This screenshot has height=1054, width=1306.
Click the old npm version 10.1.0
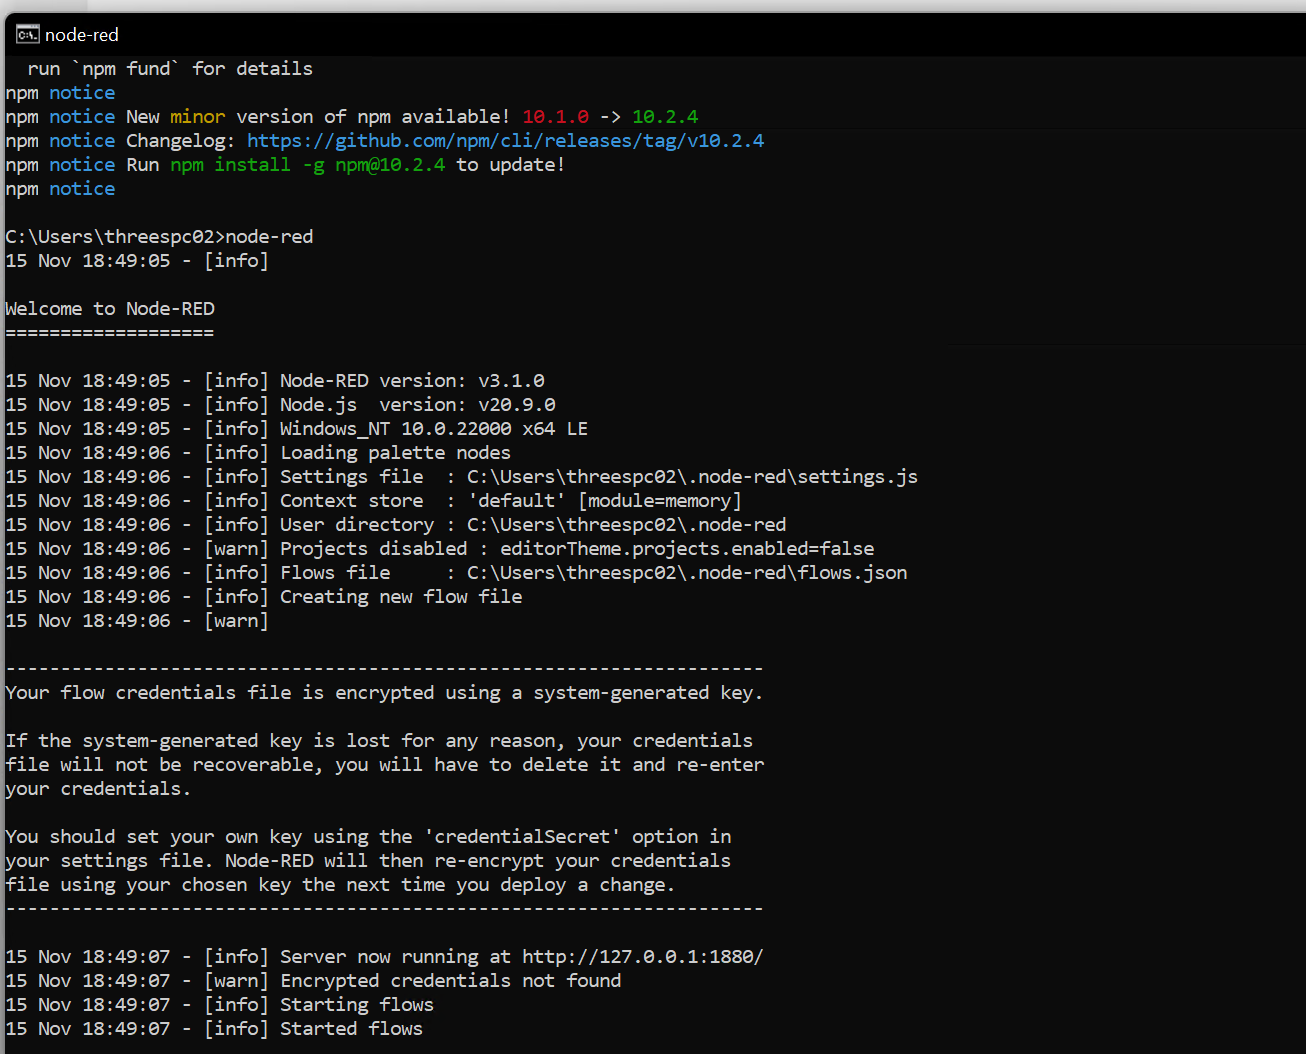point(555,117)
